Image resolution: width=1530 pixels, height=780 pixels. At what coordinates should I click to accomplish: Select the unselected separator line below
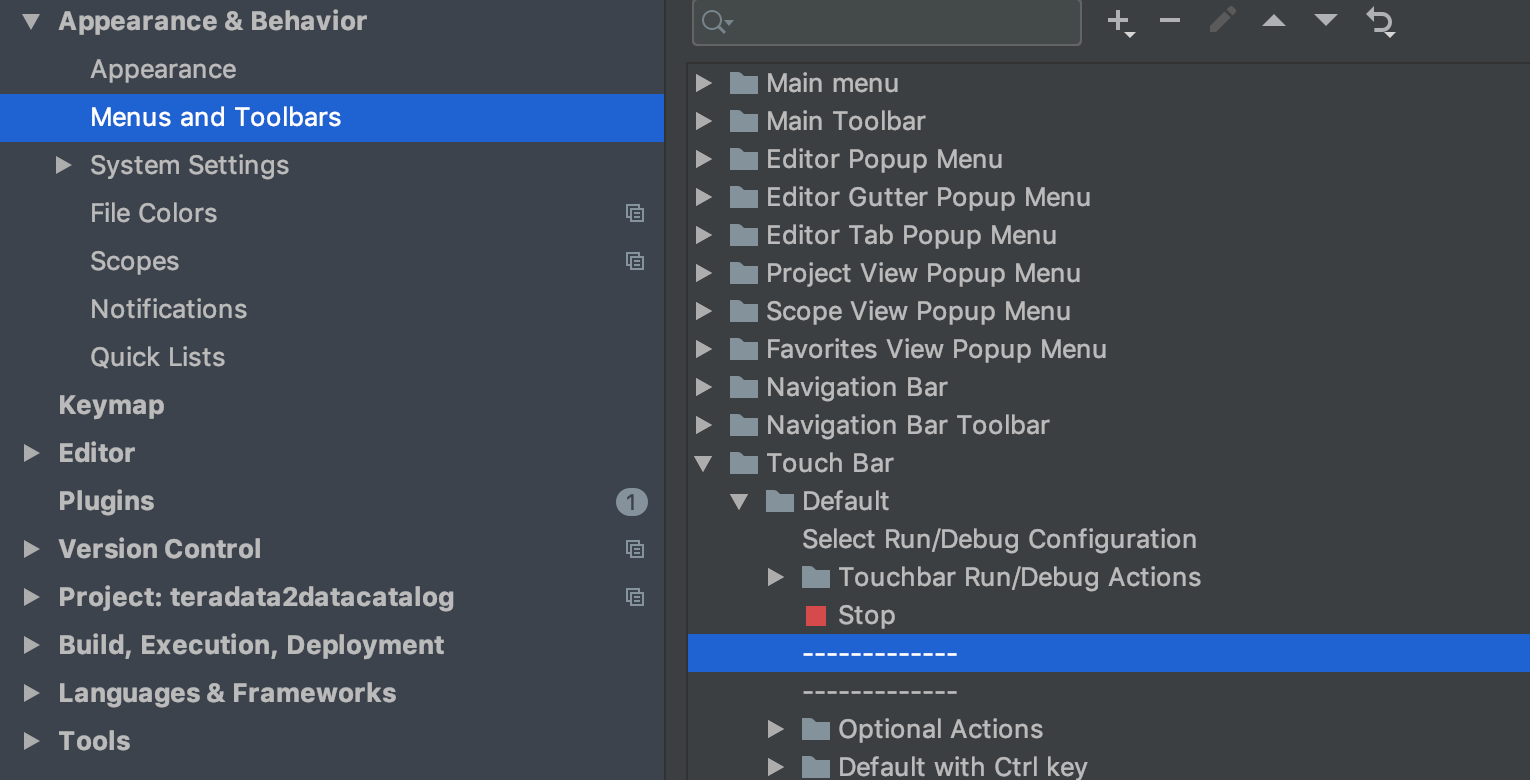coord(880,691)
